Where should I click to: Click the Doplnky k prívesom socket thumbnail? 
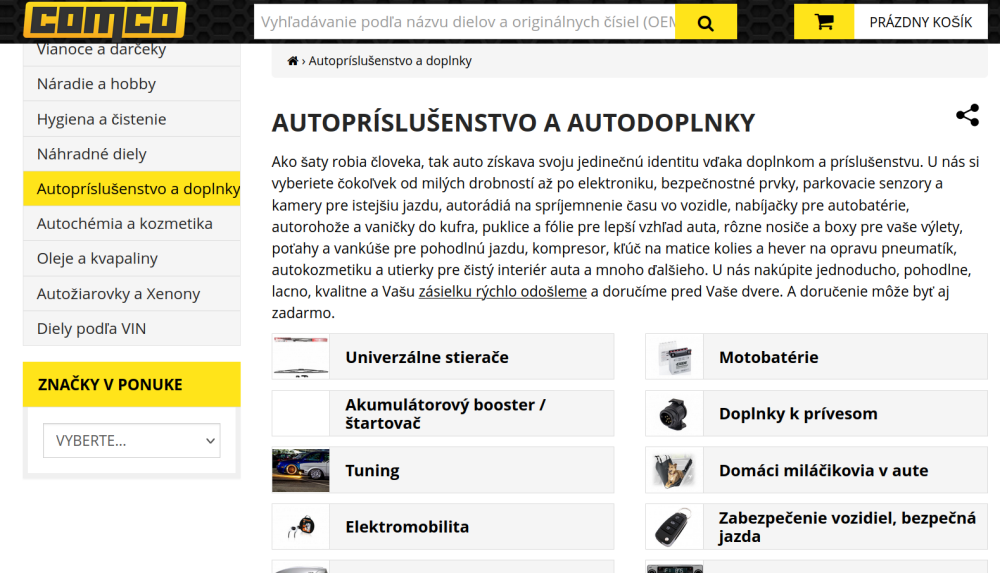(x=675, y=413)
